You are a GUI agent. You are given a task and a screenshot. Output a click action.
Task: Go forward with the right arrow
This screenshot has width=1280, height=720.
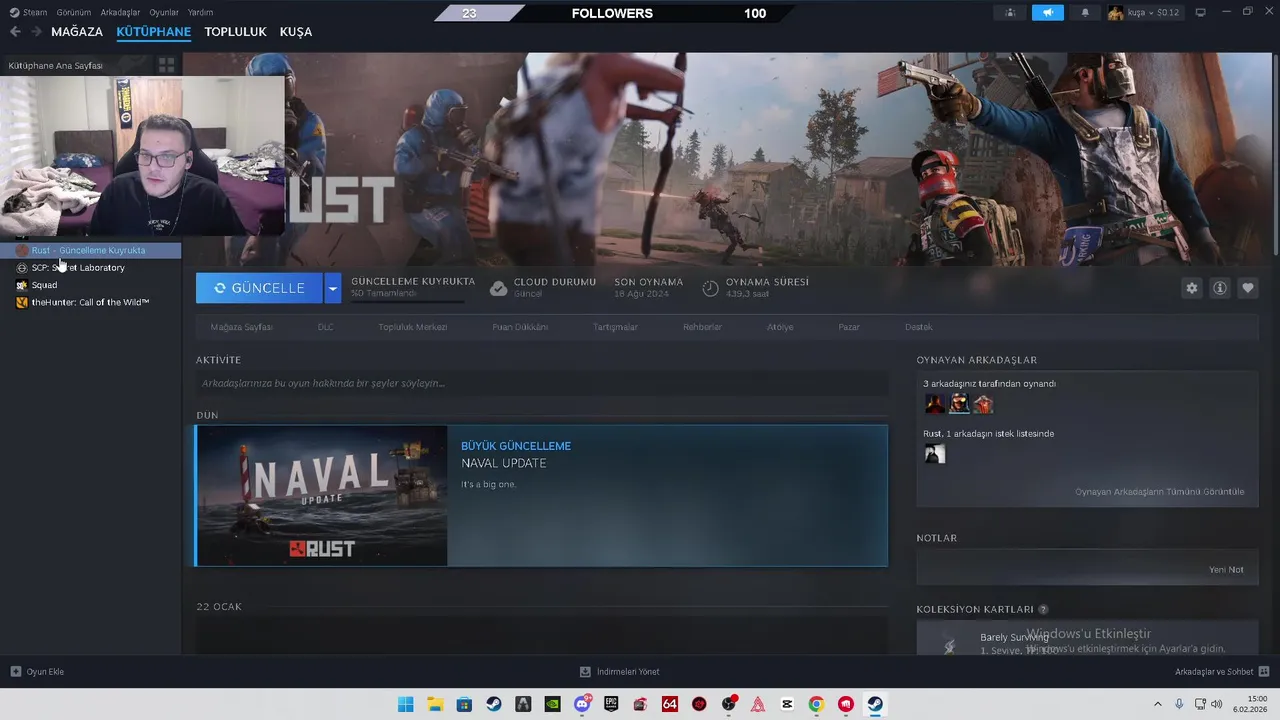click(37, 32)
